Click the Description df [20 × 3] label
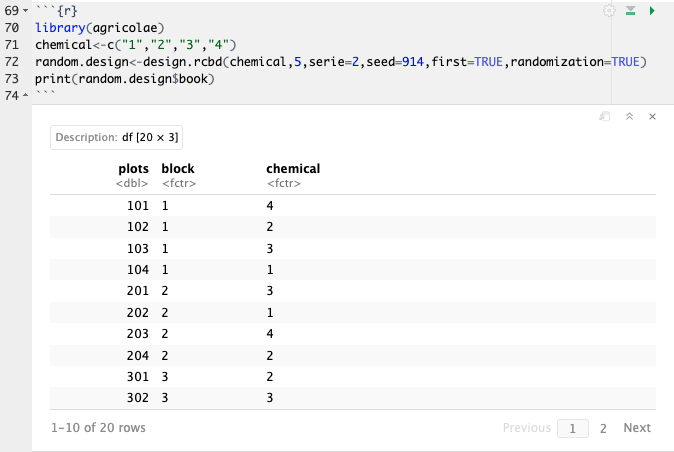Viewport: 674px width, 452px height. [116, 138]
